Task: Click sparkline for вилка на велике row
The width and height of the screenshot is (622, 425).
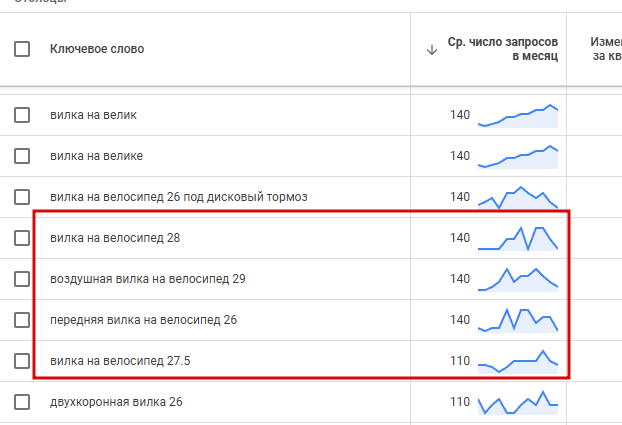Action: (x=518, y=157)
